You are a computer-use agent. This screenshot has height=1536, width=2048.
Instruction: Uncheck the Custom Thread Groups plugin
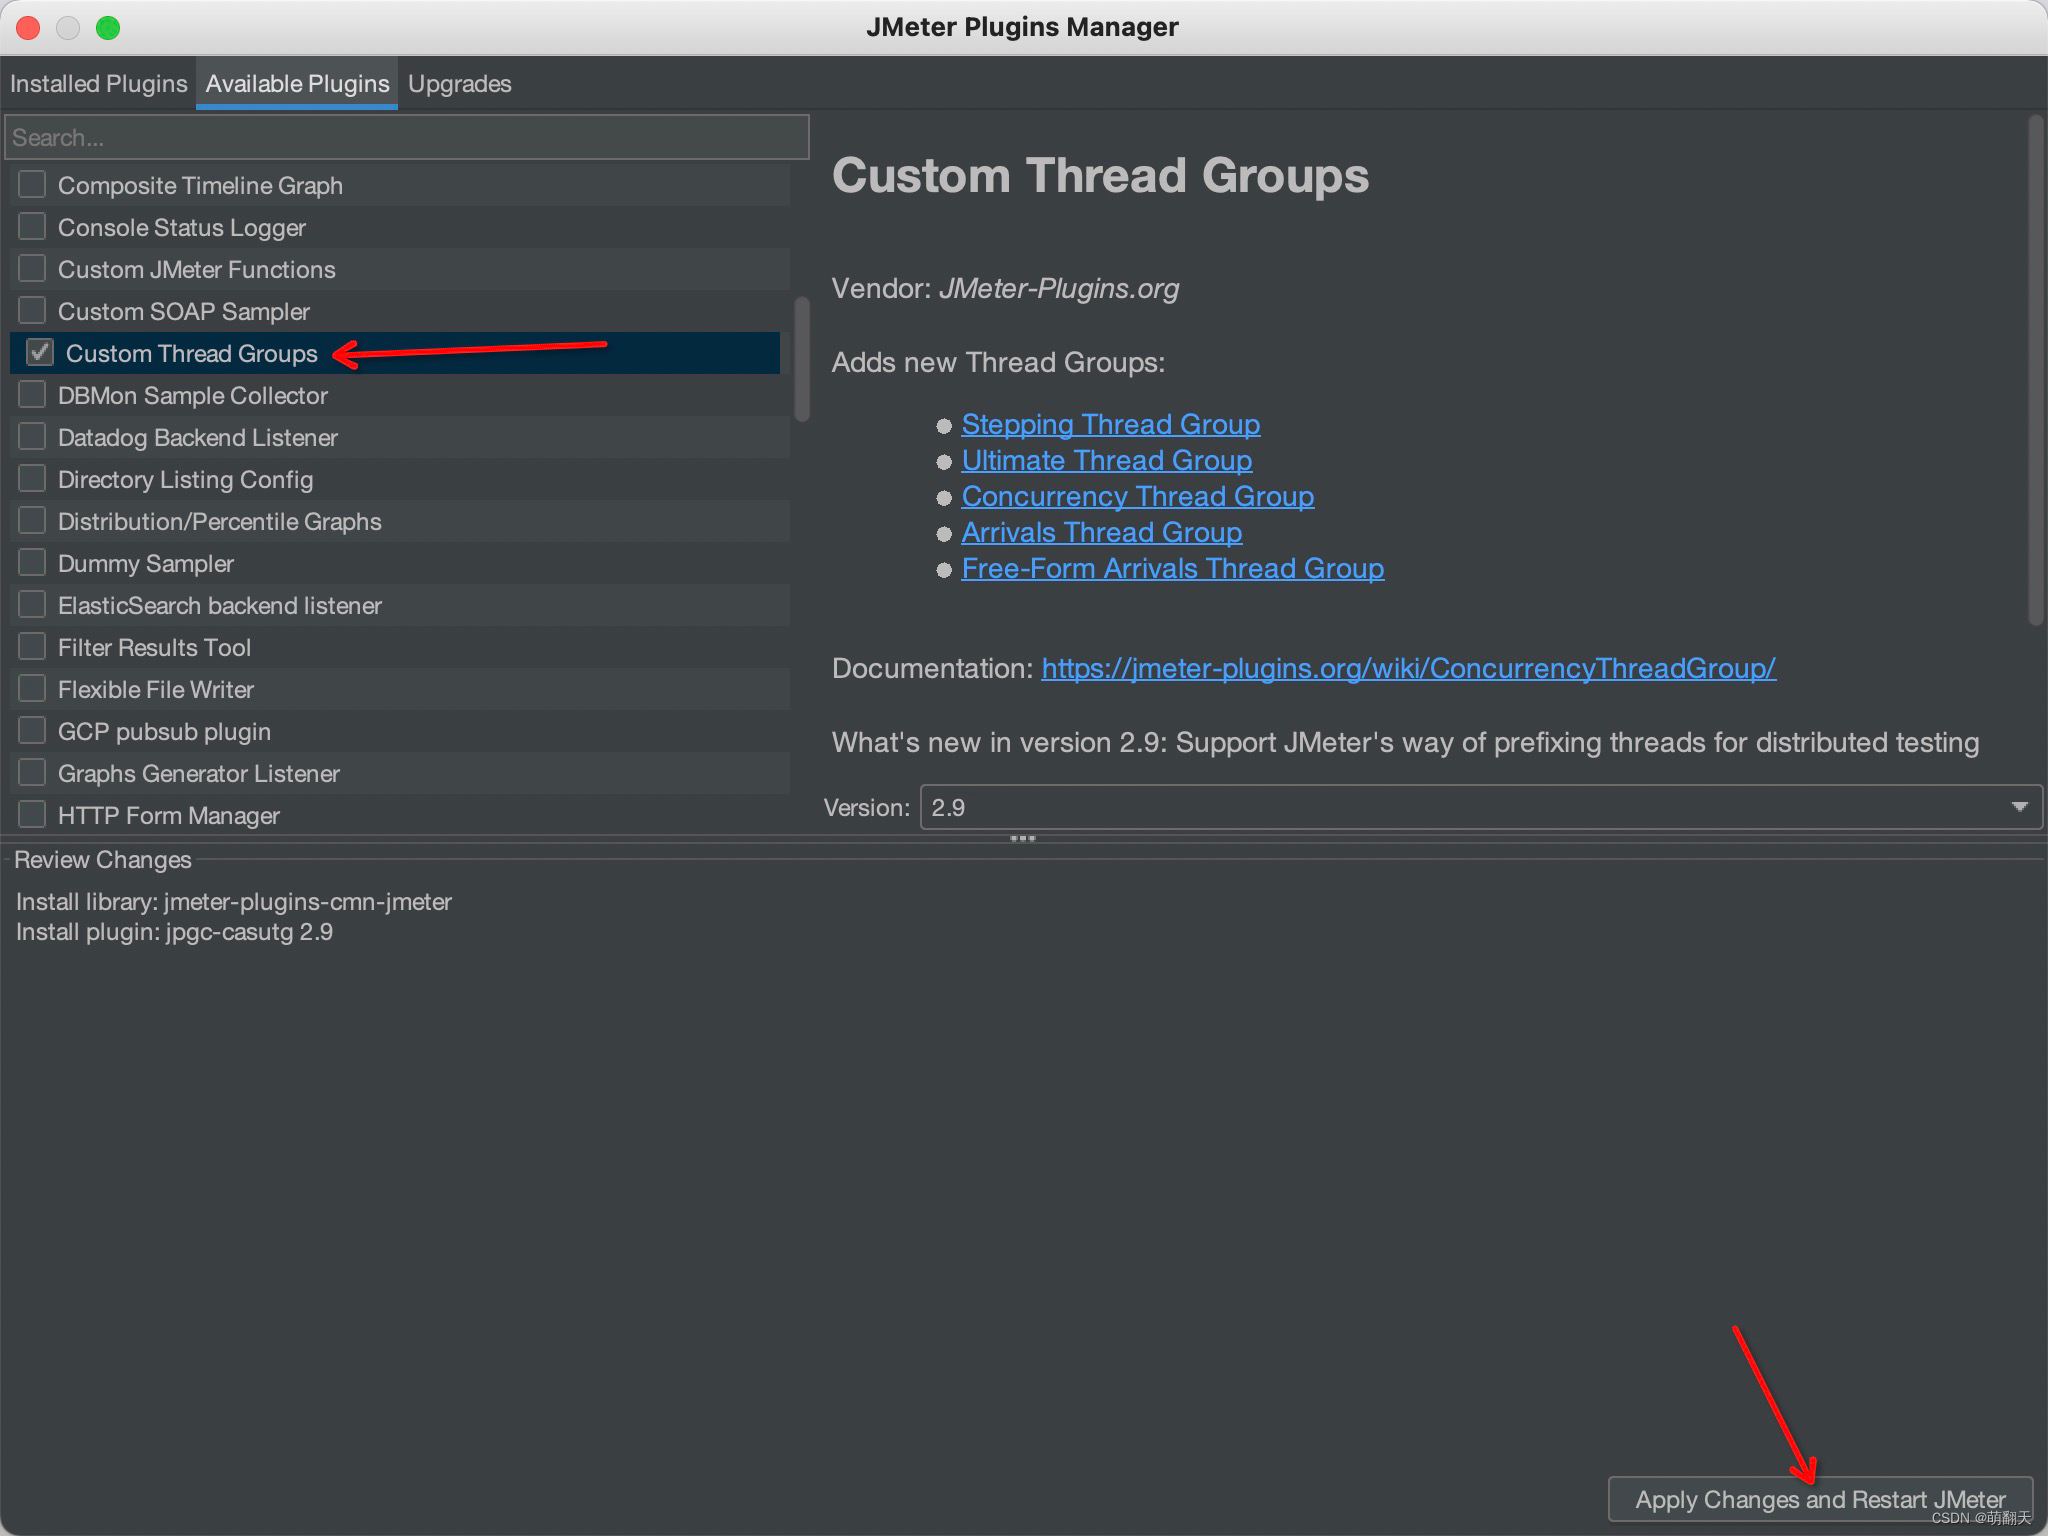tap(39, 352)
